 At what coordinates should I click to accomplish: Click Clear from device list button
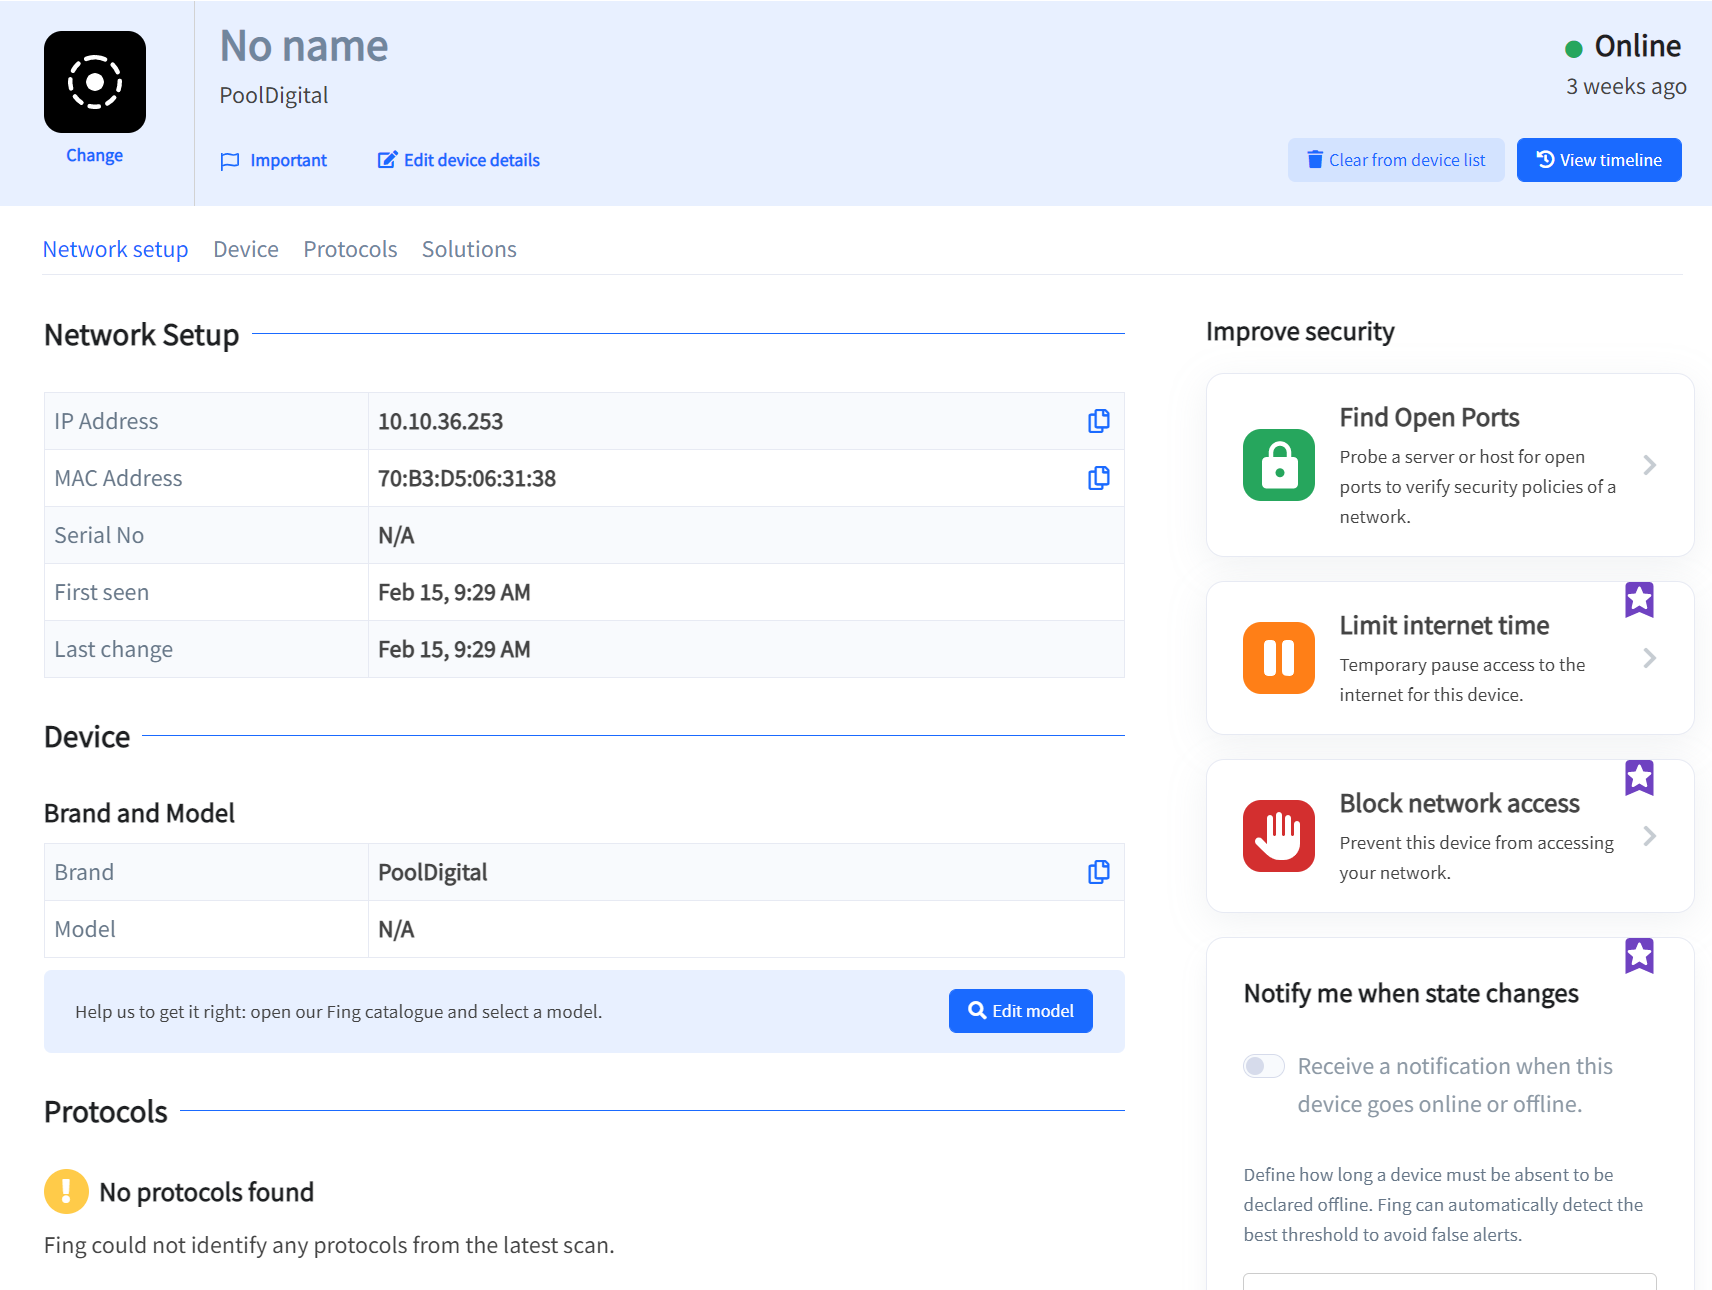1396,160
